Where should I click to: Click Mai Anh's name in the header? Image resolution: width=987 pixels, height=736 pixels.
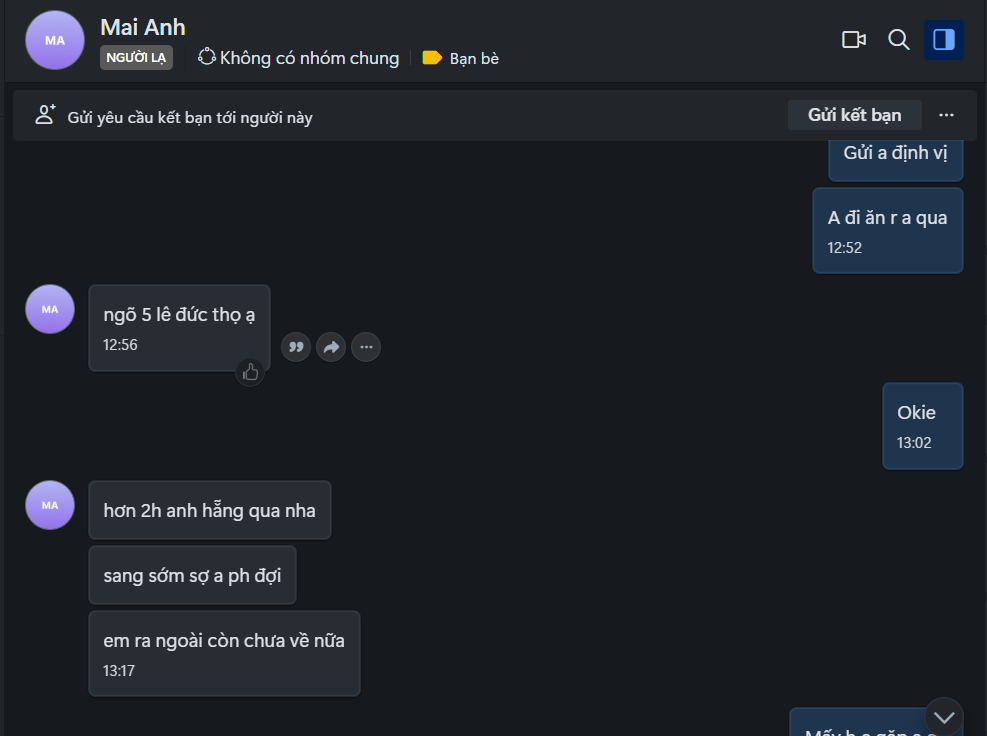(143, 27)
